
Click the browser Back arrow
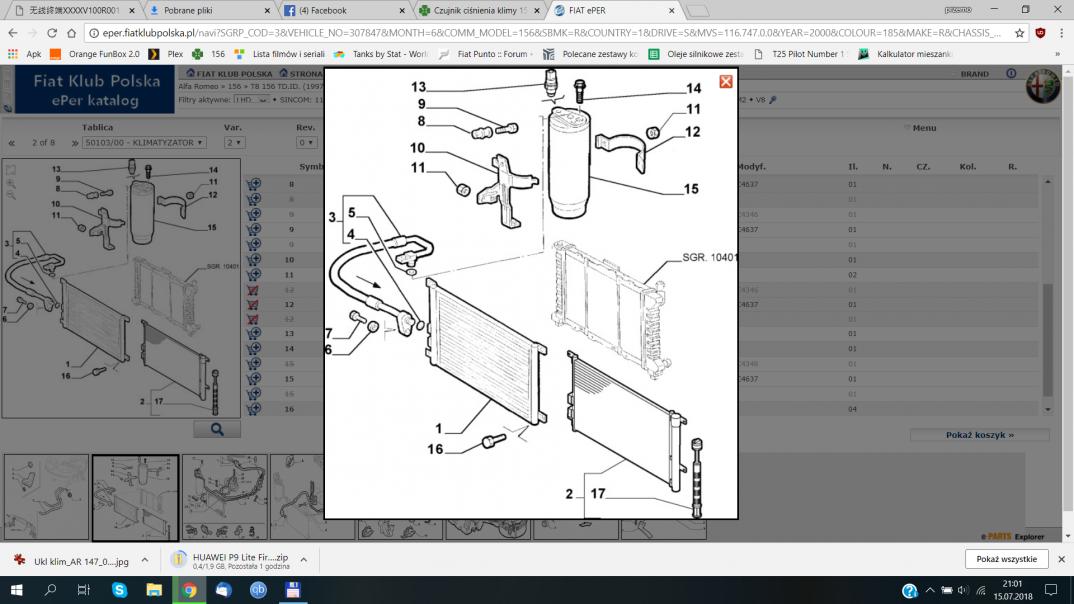13,33
